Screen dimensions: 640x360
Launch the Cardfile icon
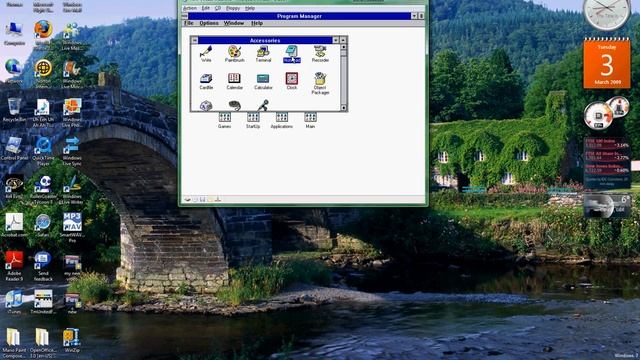[x=206, y=81]
